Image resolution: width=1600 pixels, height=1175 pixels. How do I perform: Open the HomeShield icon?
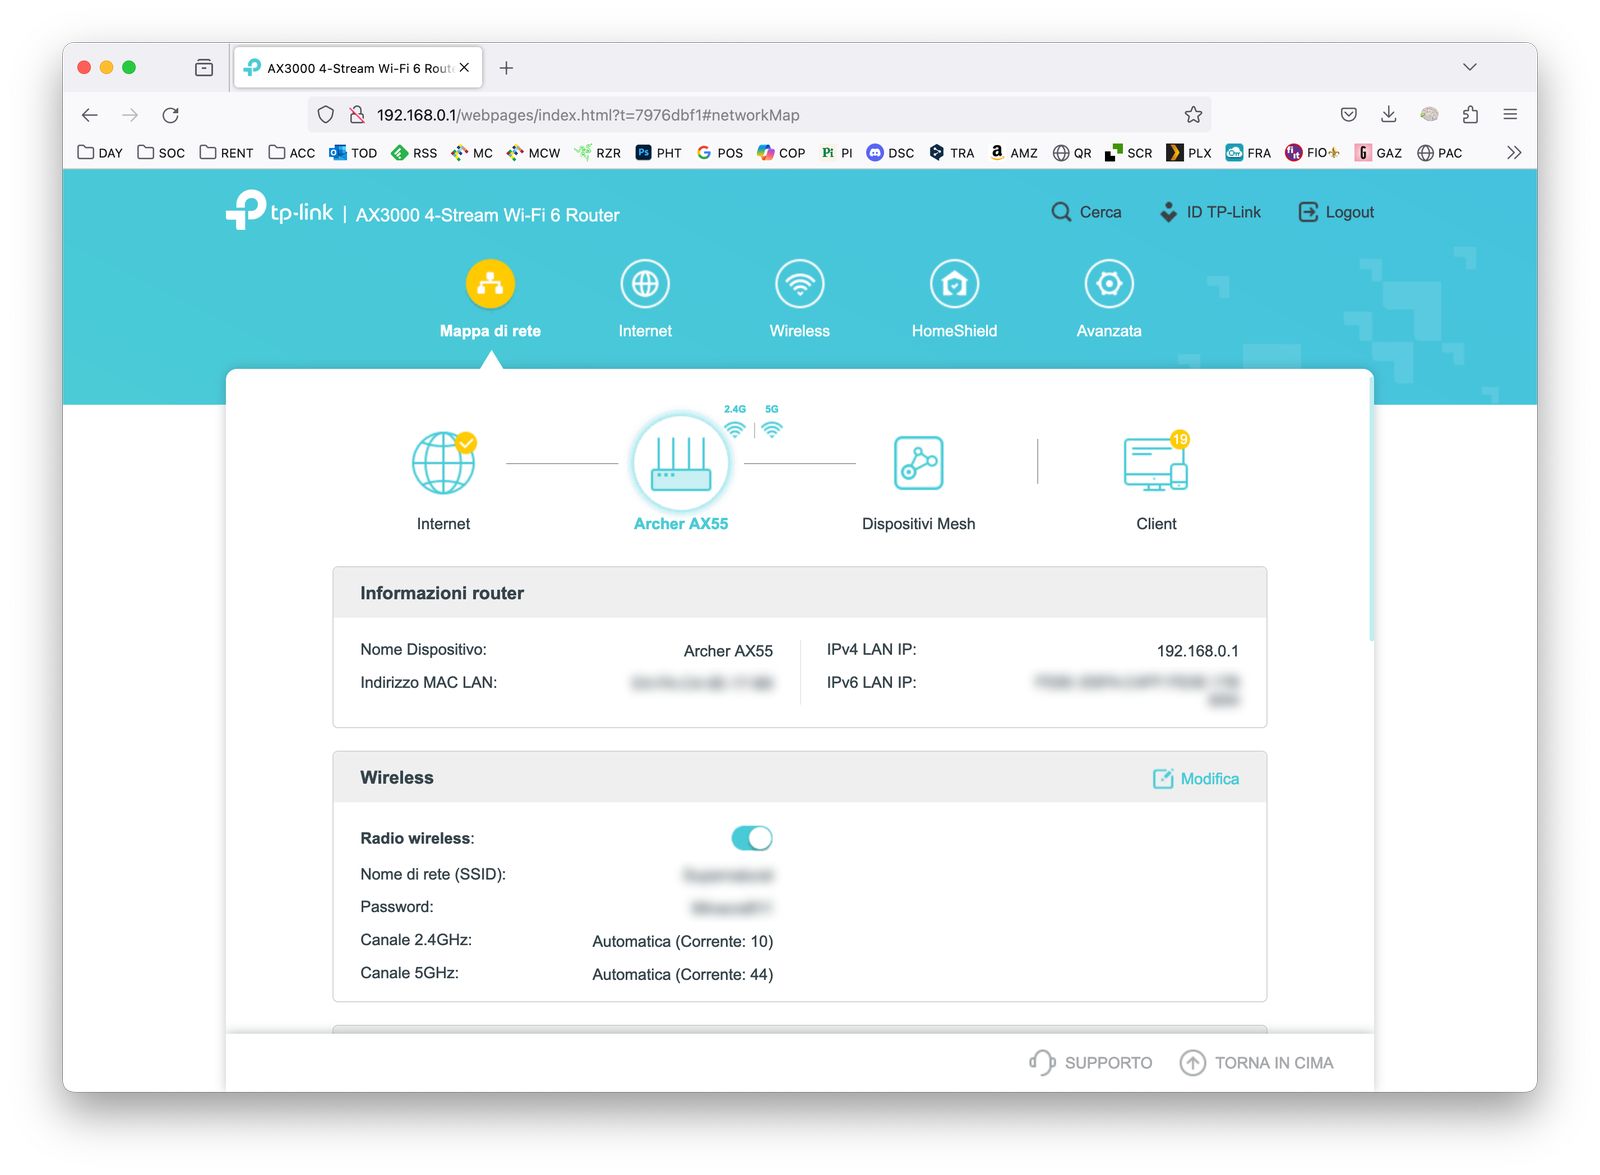pos(954,284)
